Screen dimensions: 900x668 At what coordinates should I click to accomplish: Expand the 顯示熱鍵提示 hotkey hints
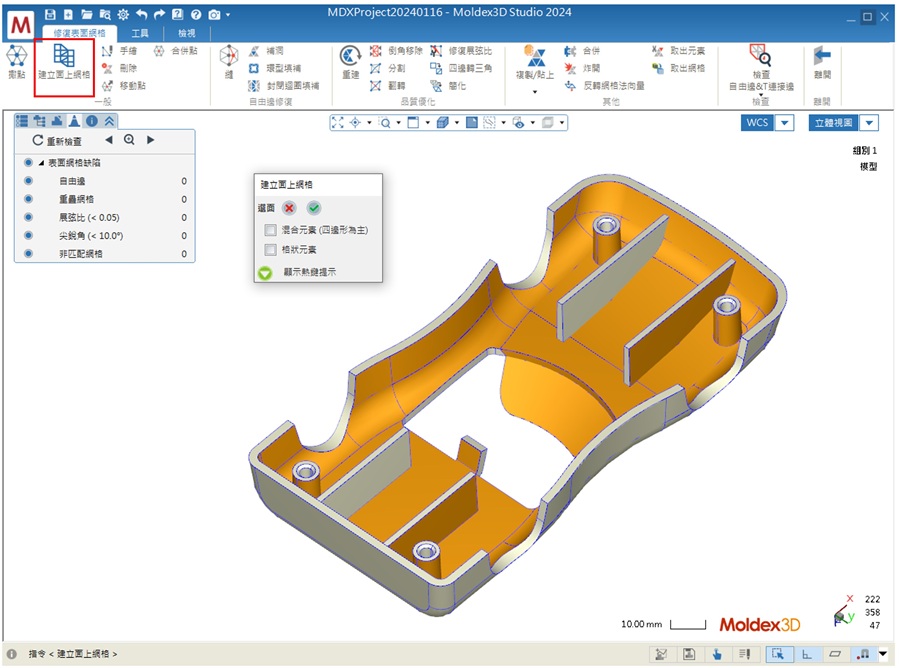[265, 271]
